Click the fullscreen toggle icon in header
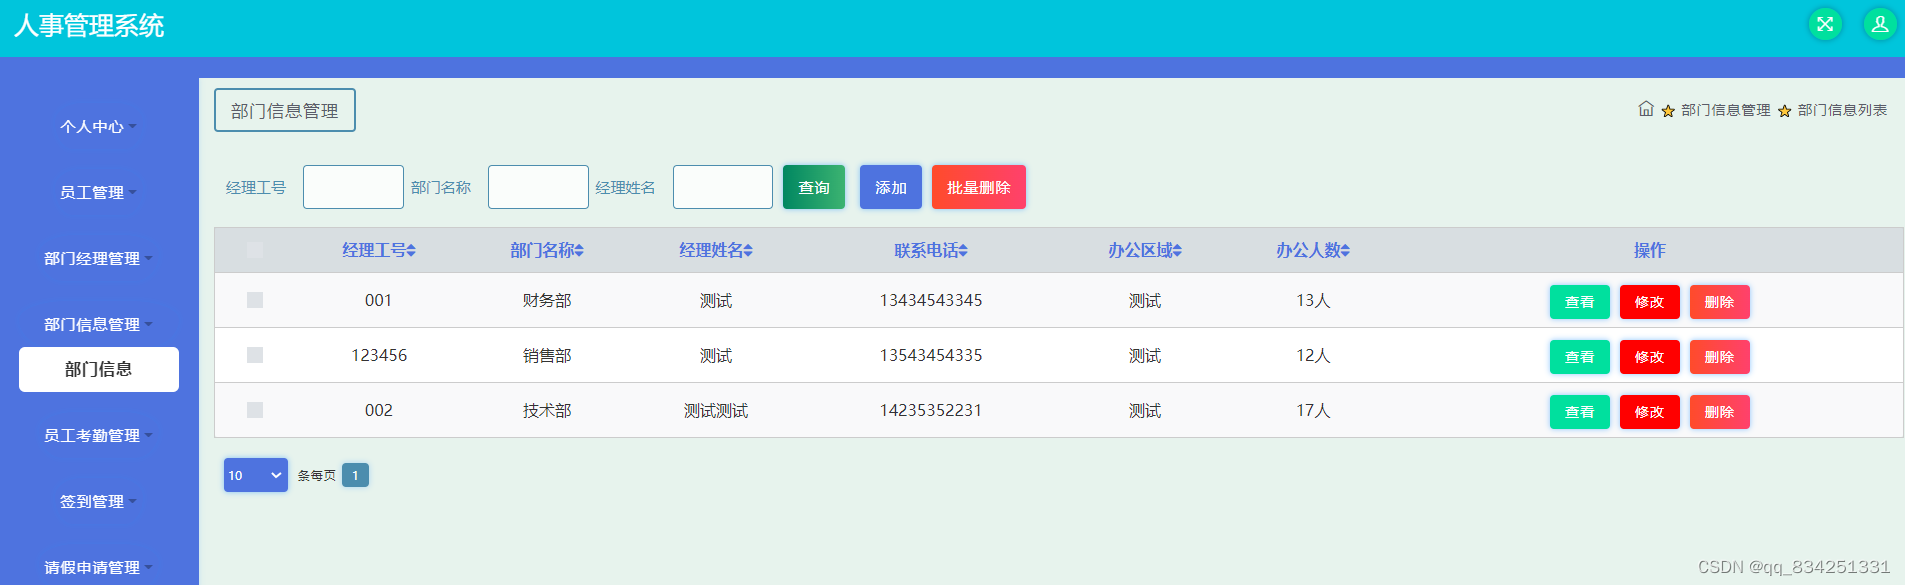The height and width of the screenshot is (585, 1905). tap(1825, 24)
